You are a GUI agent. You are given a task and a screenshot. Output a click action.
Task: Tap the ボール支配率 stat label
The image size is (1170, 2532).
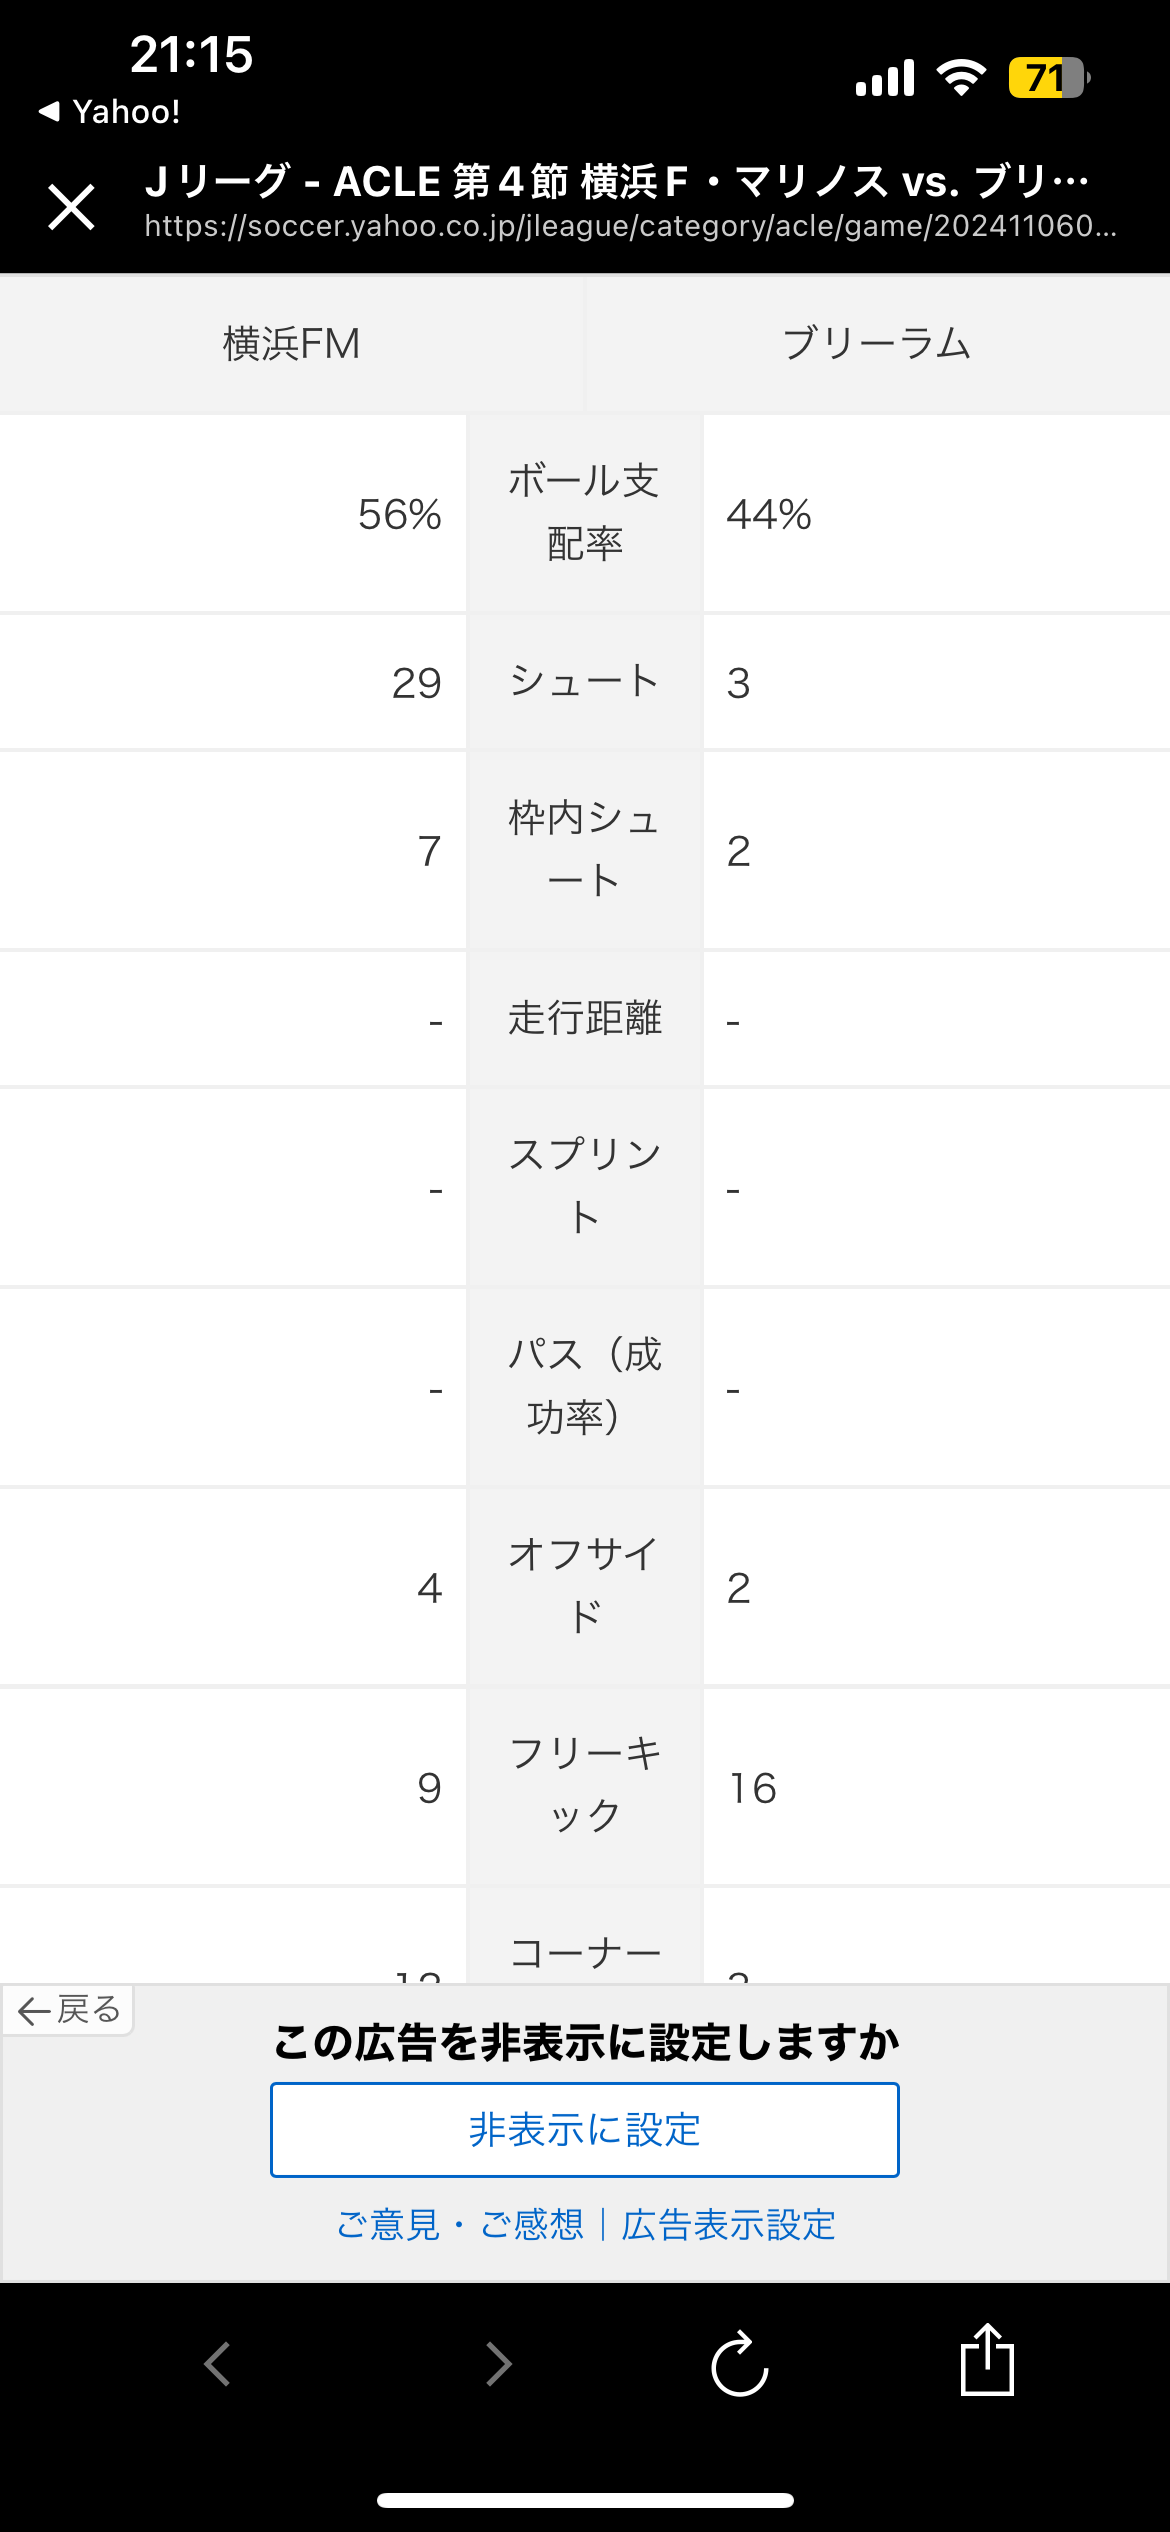585,513
